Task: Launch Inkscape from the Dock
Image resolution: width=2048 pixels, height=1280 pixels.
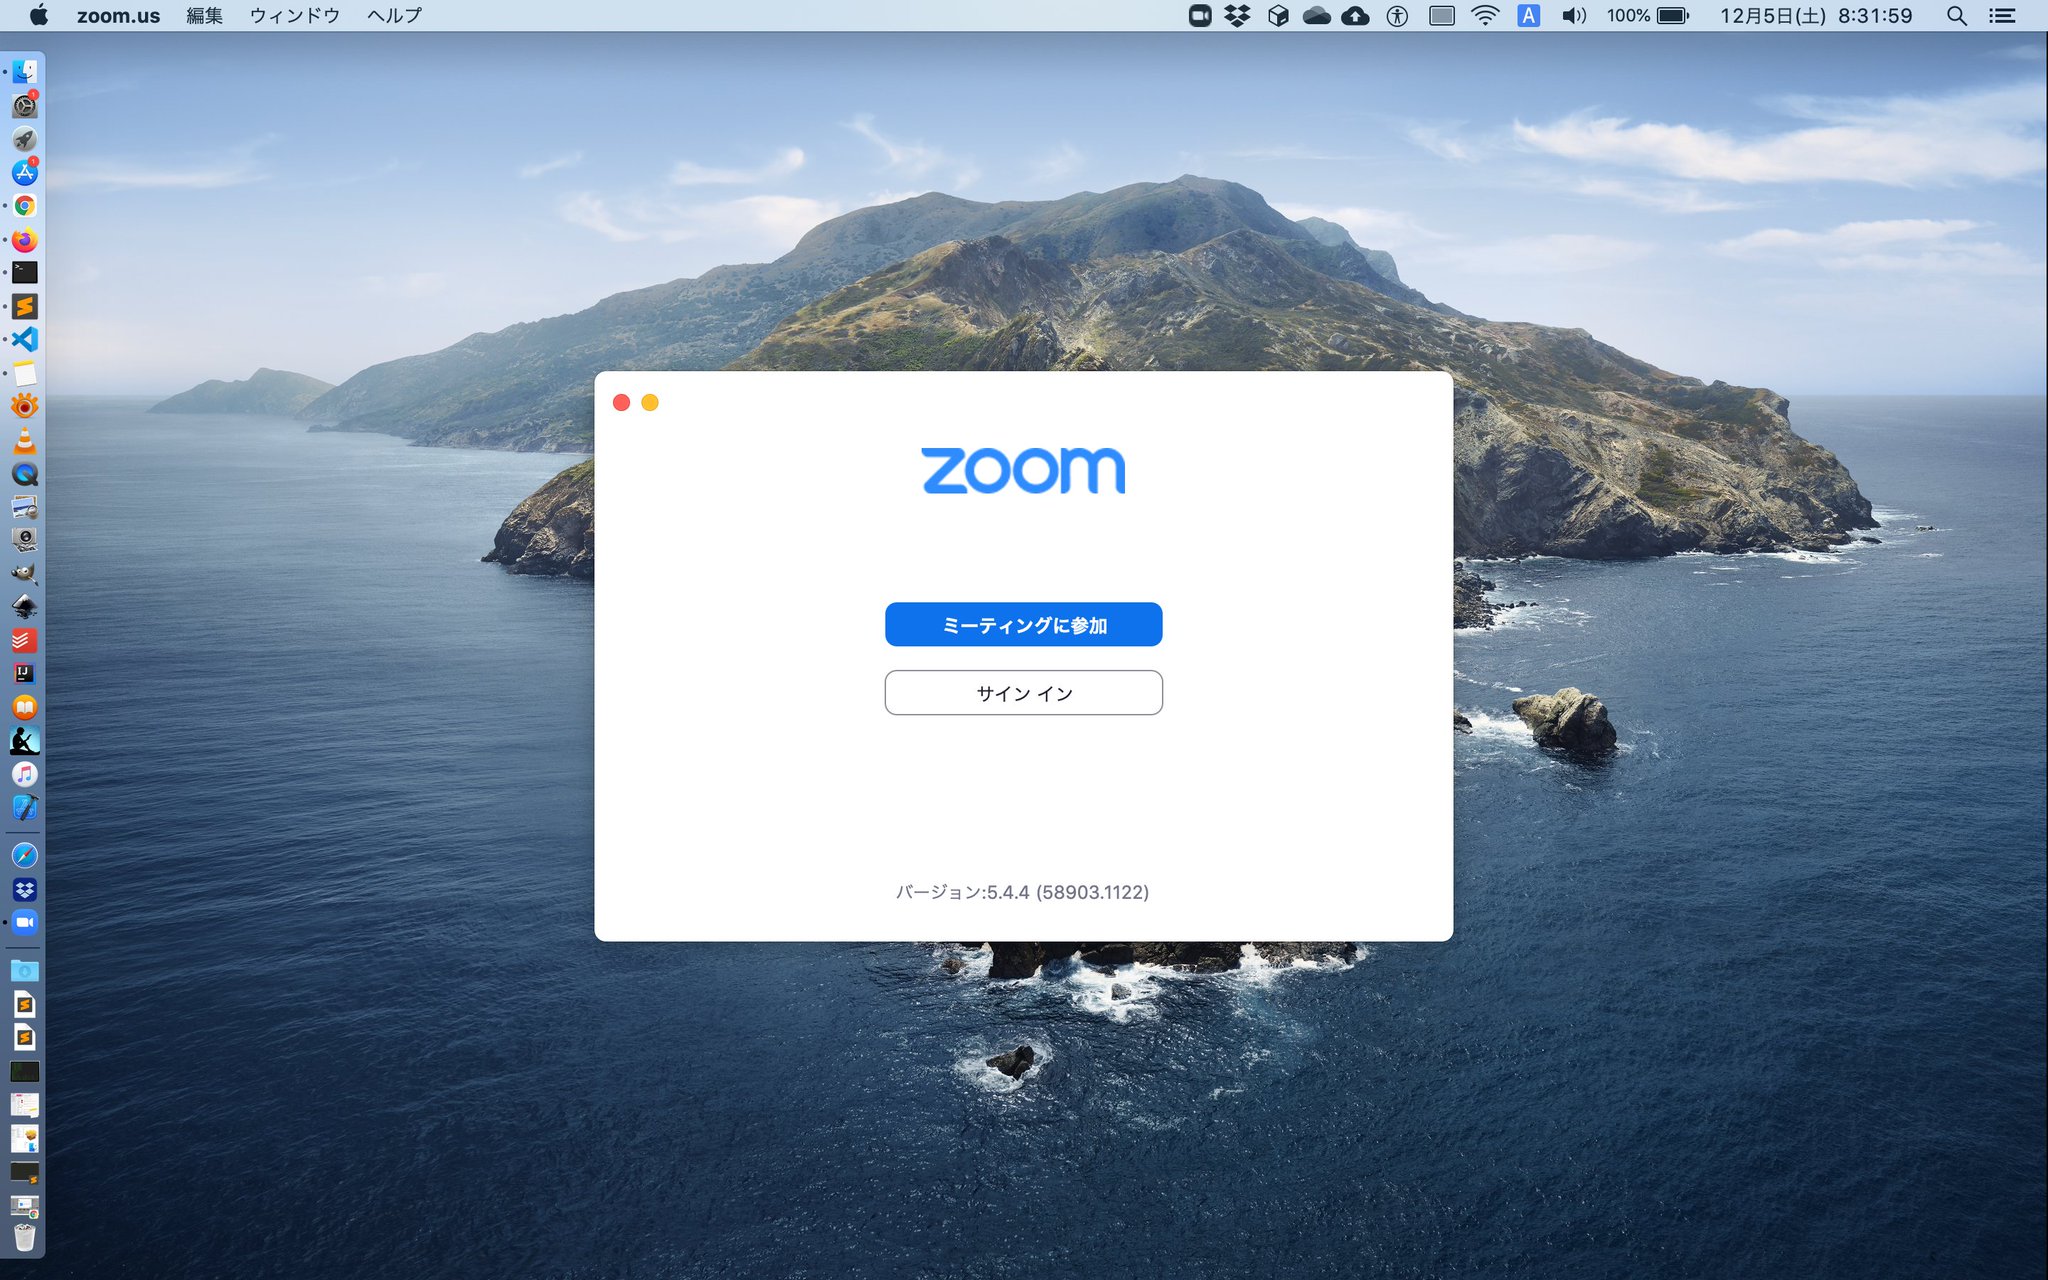Action: (25, 607)
